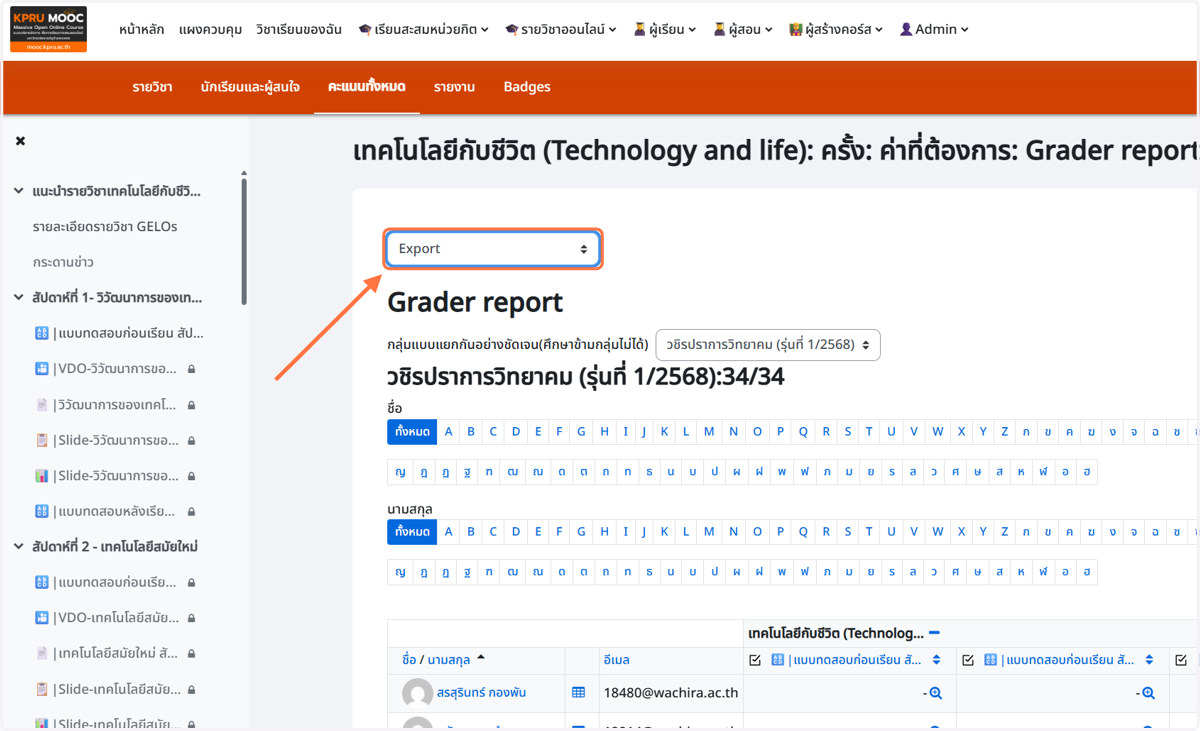Go to หน้าหลัก in top menu
1200x731 pixels.
coord(141,30)
